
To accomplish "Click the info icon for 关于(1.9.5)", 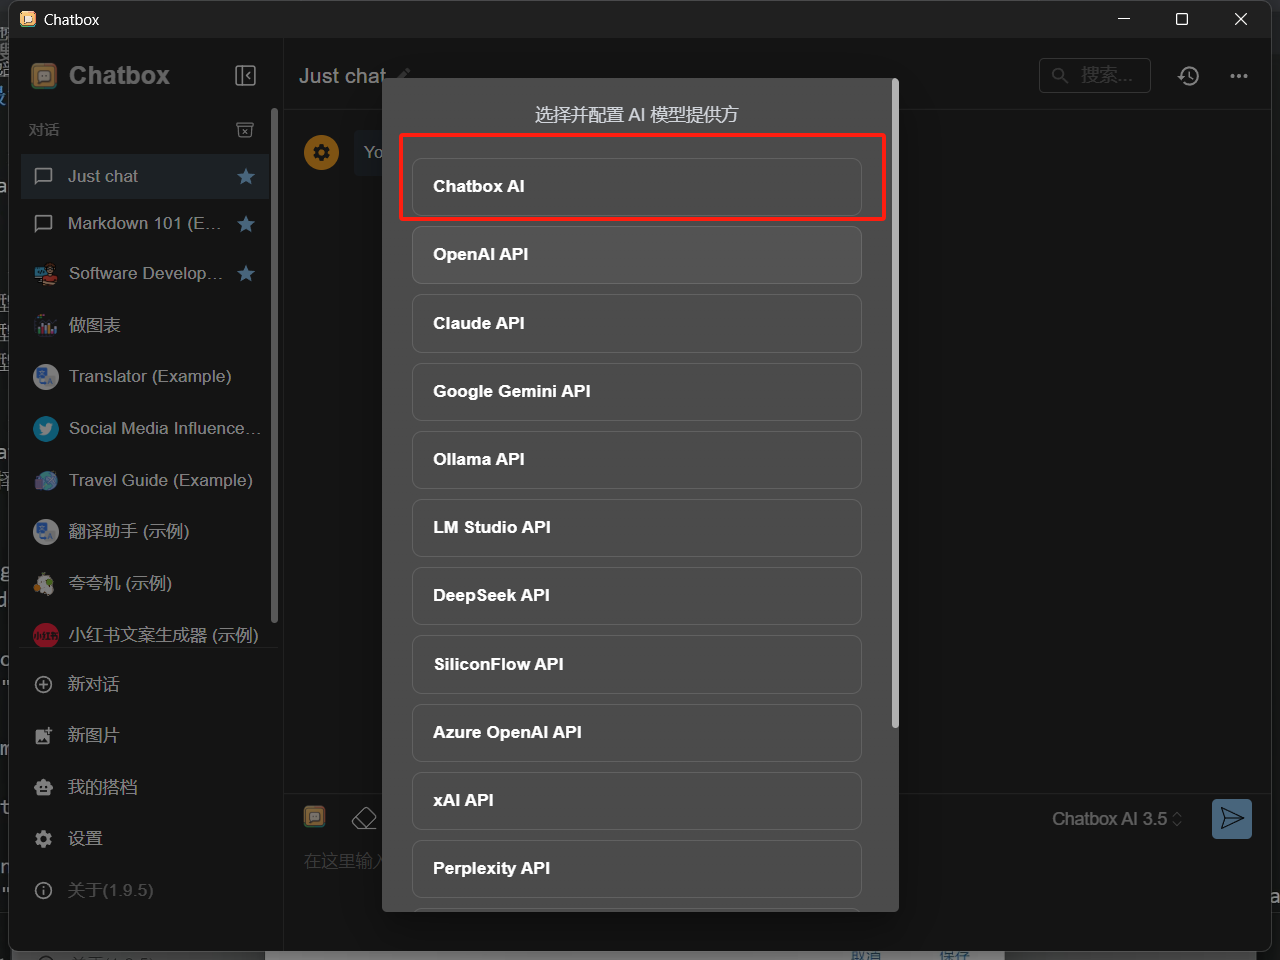I will [43, 890].
